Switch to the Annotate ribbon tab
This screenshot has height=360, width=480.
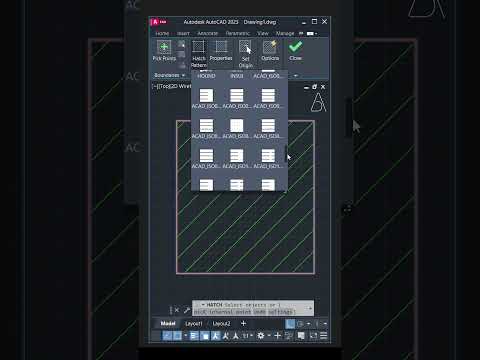pyautogui.click(x=208, y=33)
